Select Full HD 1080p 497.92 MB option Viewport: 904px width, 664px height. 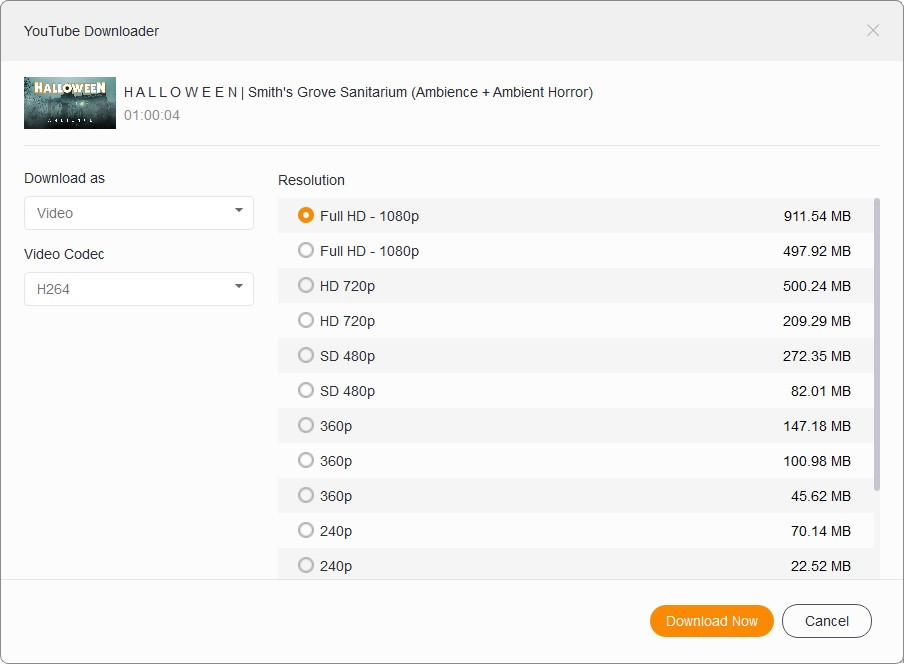[x=306, y=250]
